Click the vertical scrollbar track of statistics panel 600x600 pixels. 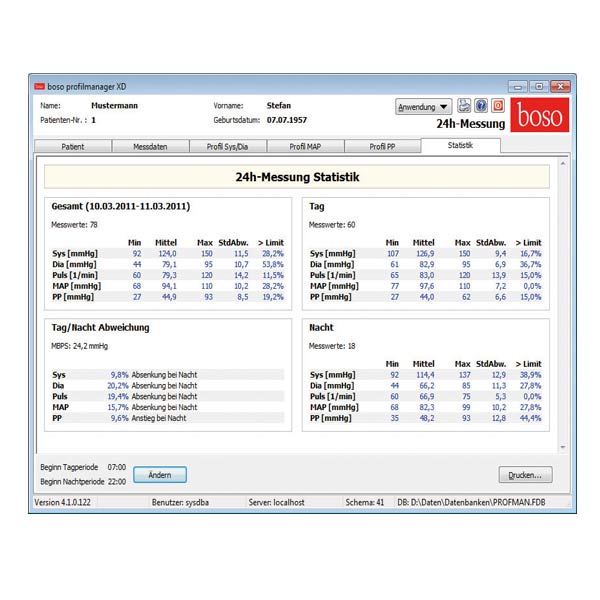coord(562,305)
